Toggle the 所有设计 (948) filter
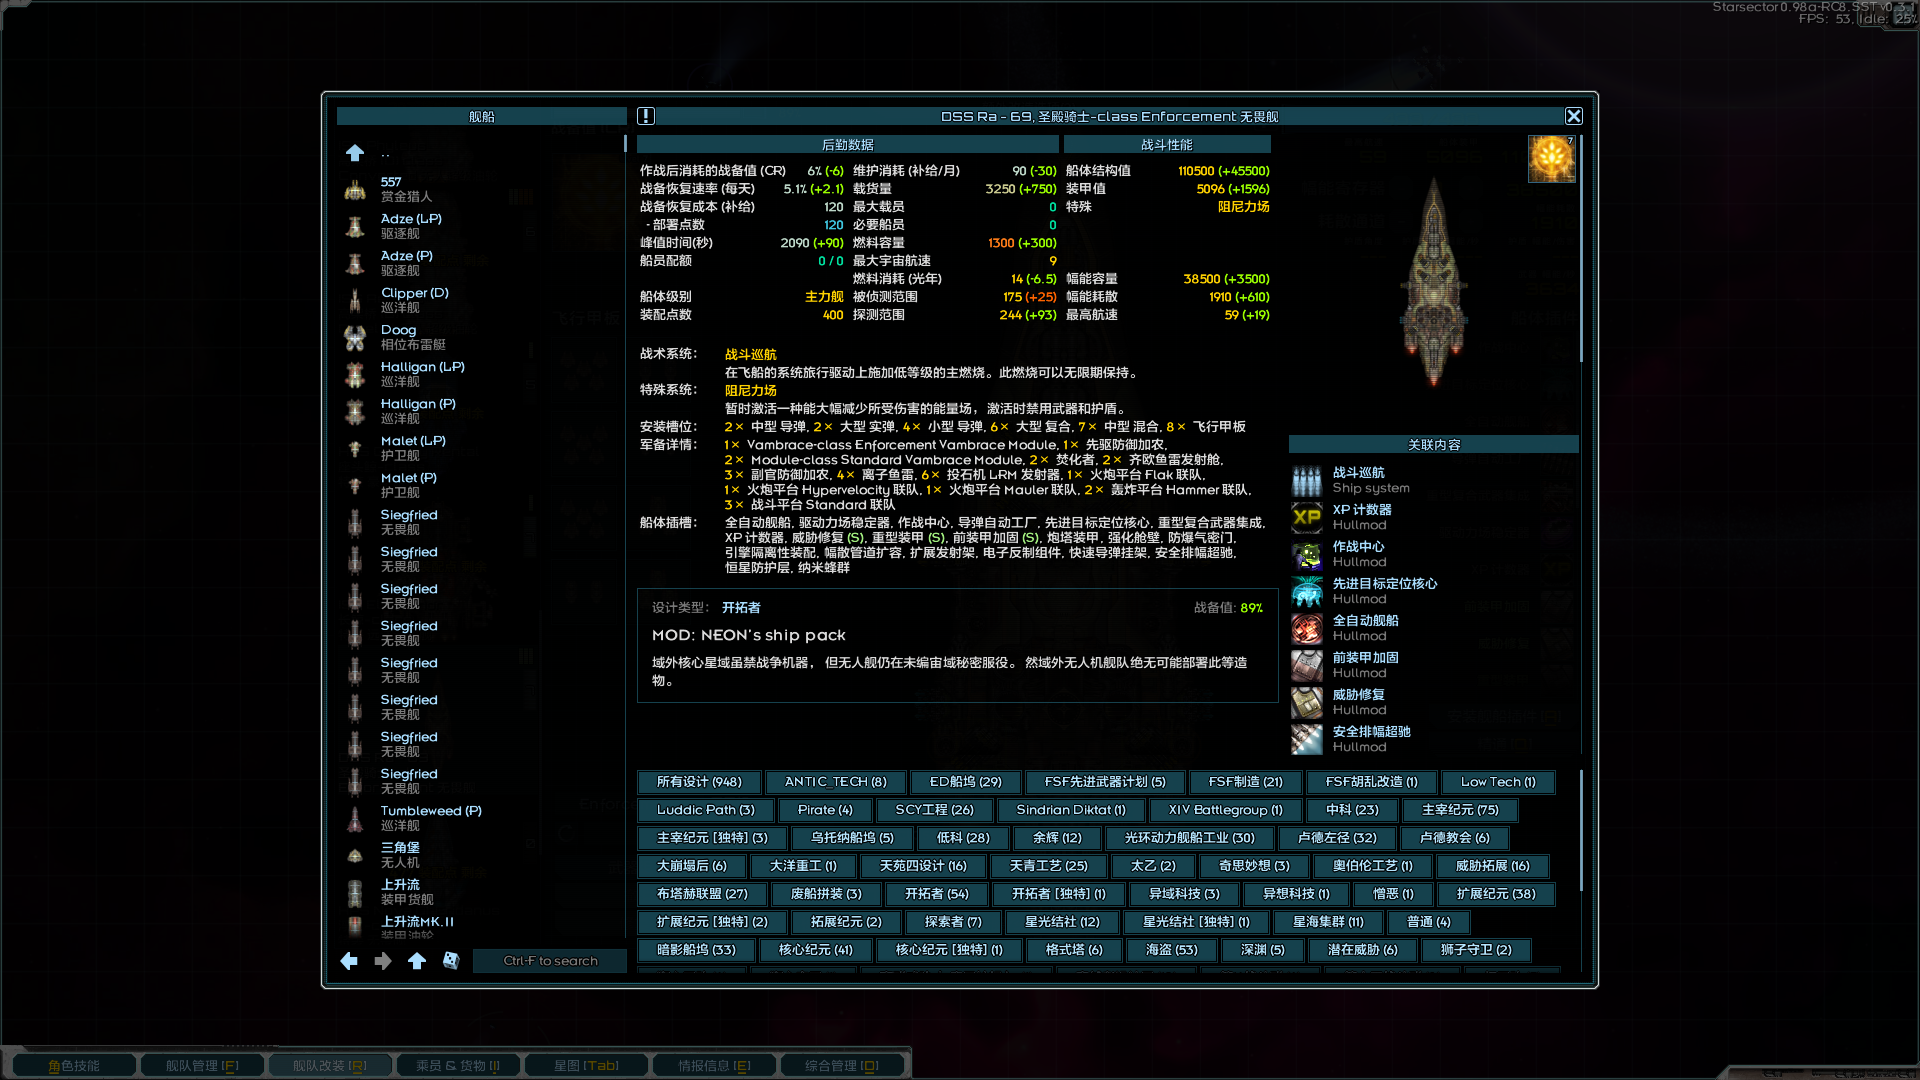This screenshot has height=1080, width=1920. point(699,782)
